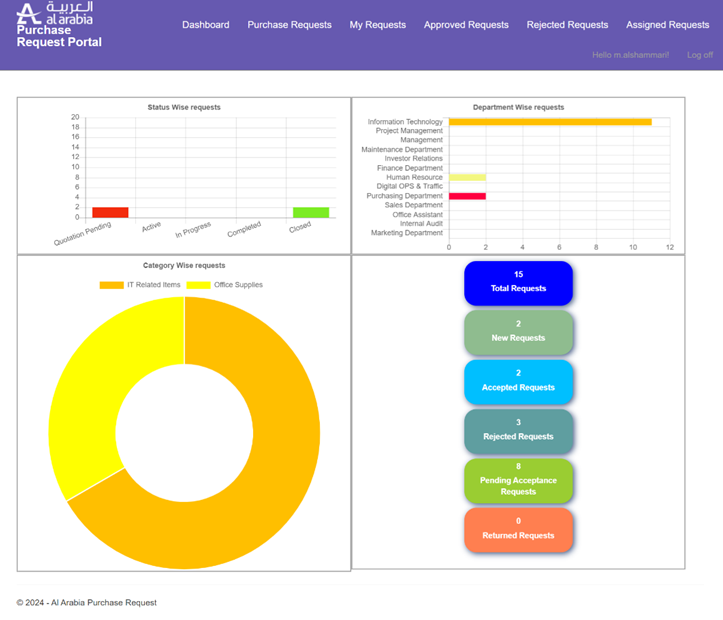The image size is (723, 620).
Task: Toggle IT Related Items legend swatch
Action: (111, 285)
